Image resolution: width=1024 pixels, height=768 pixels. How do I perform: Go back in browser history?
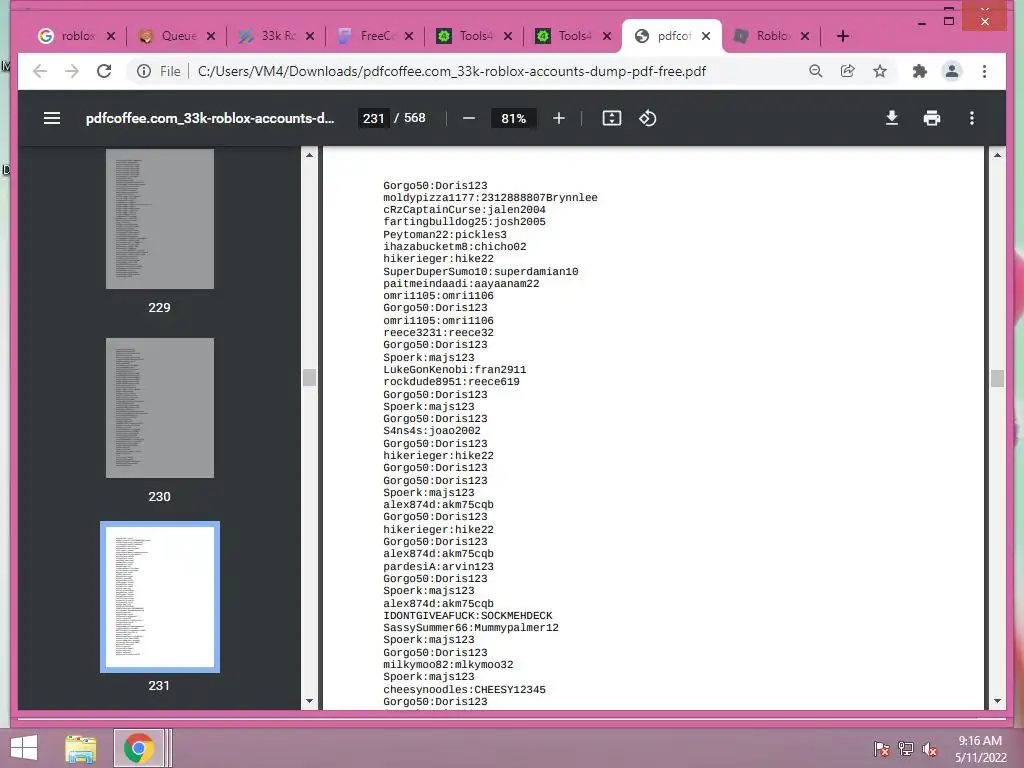(40, 71)
